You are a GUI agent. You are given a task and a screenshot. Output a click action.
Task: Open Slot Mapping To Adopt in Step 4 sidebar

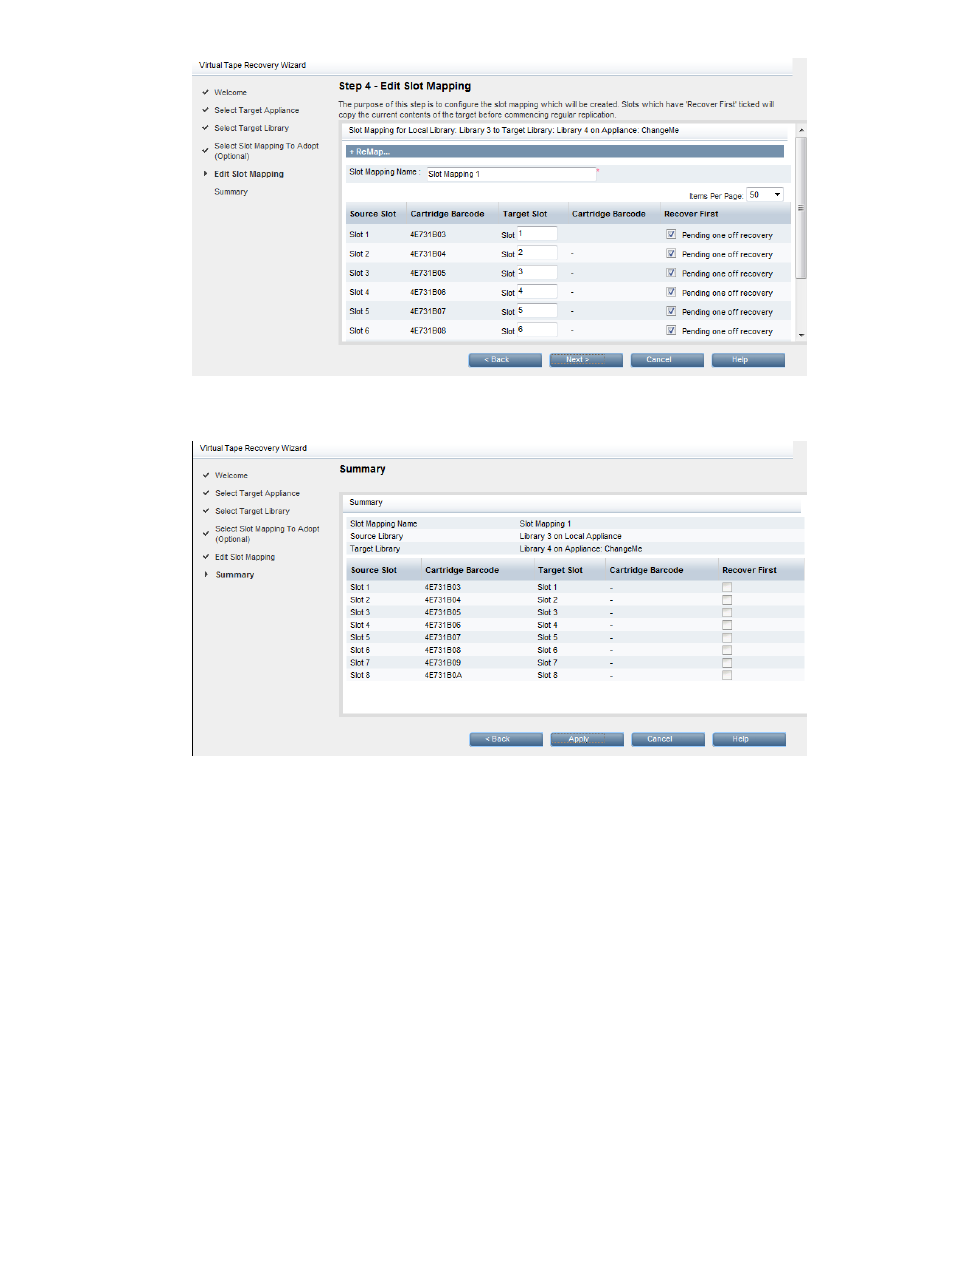coord(266,151)
